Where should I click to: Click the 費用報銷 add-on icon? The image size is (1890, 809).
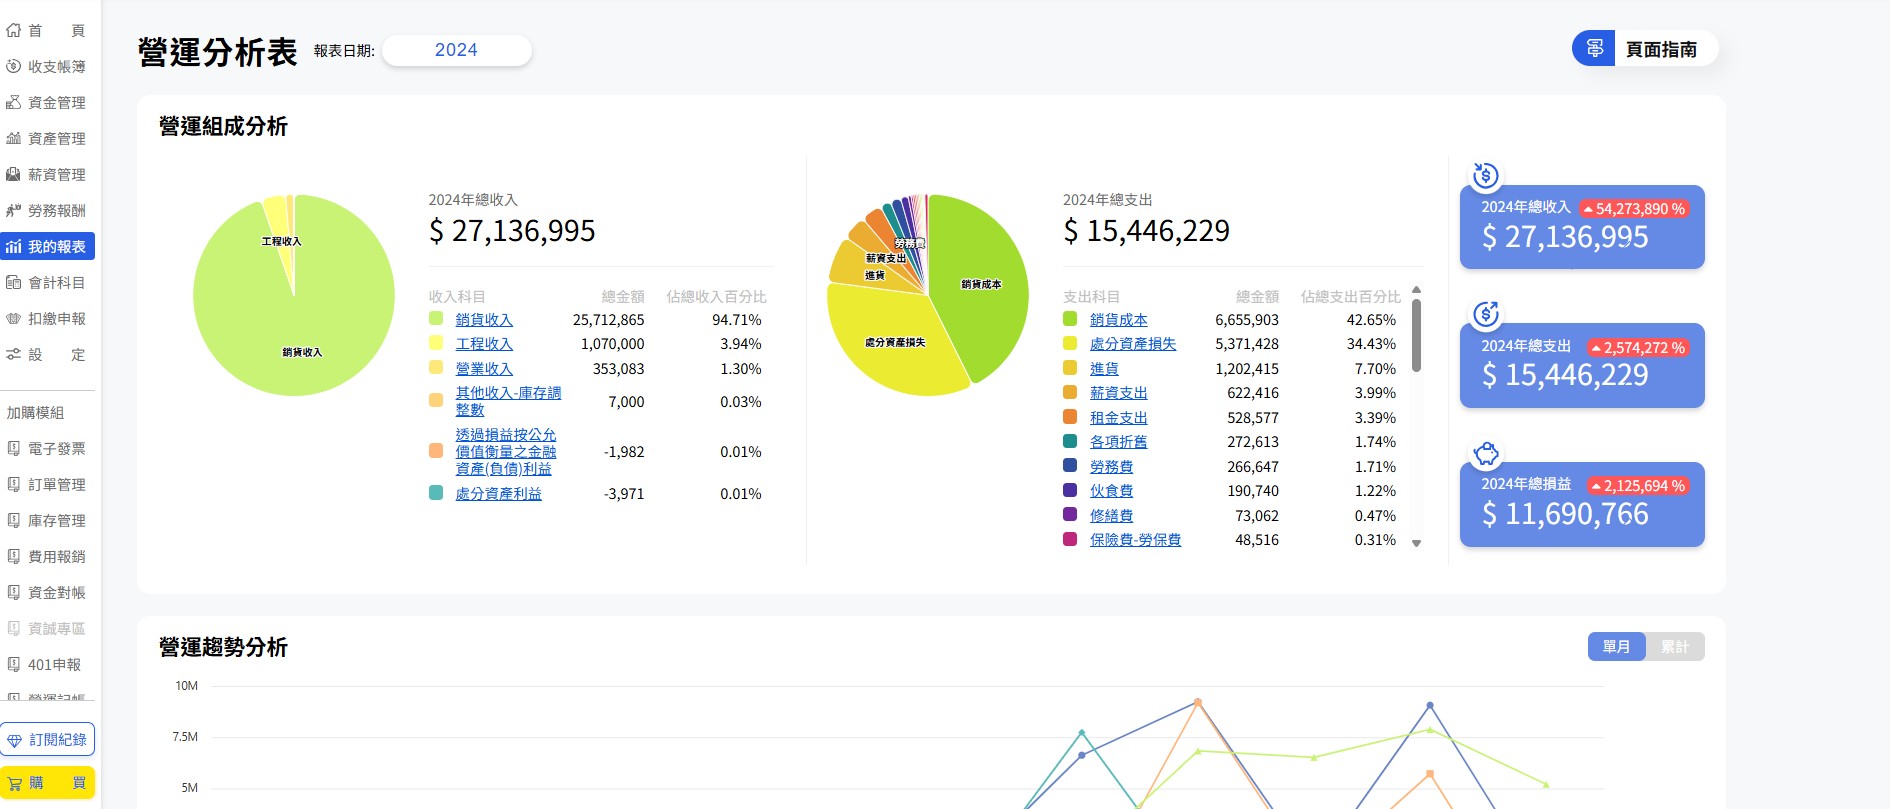click(13, 557)
